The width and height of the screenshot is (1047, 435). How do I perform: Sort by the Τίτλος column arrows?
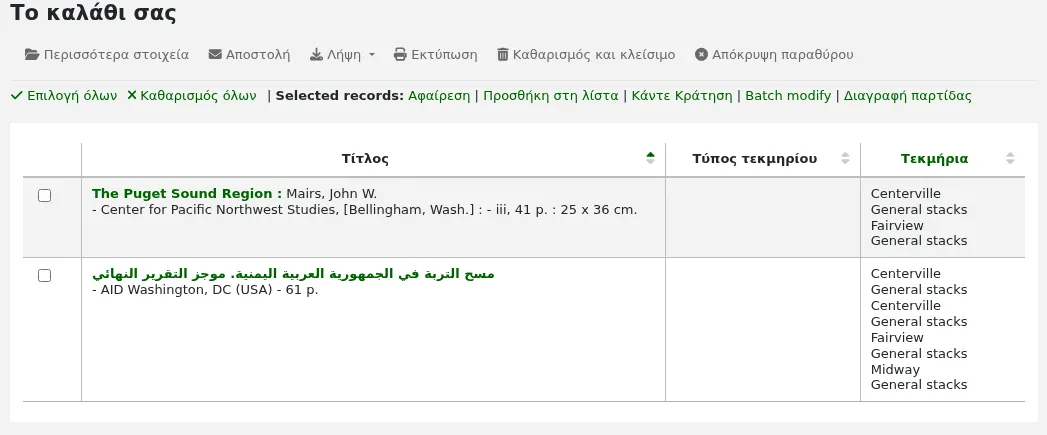650,158
